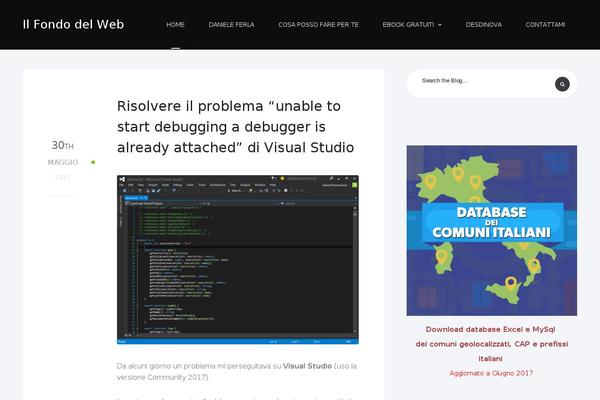Screen dimensions: 600x400
Task: Follow the Download database Excel e MySql link
Action: (492, 344)
